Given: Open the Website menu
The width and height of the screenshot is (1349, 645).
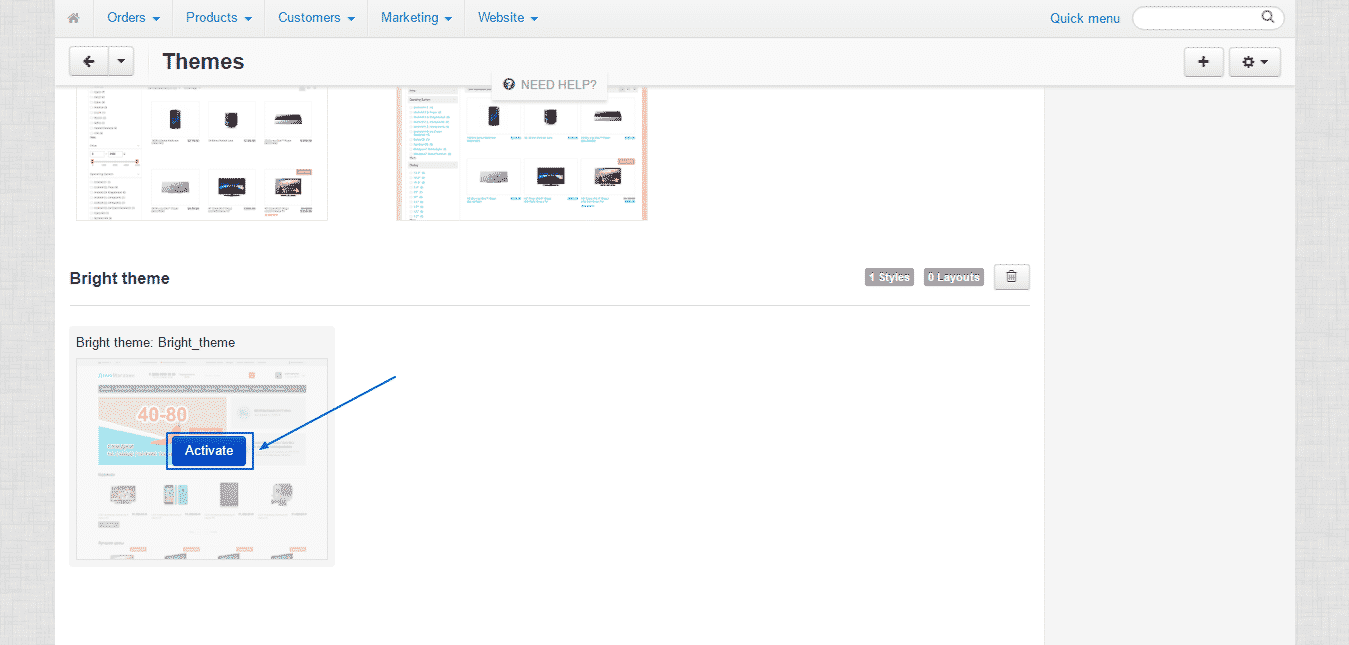Looking at the screenshot, I should [507, 17].
